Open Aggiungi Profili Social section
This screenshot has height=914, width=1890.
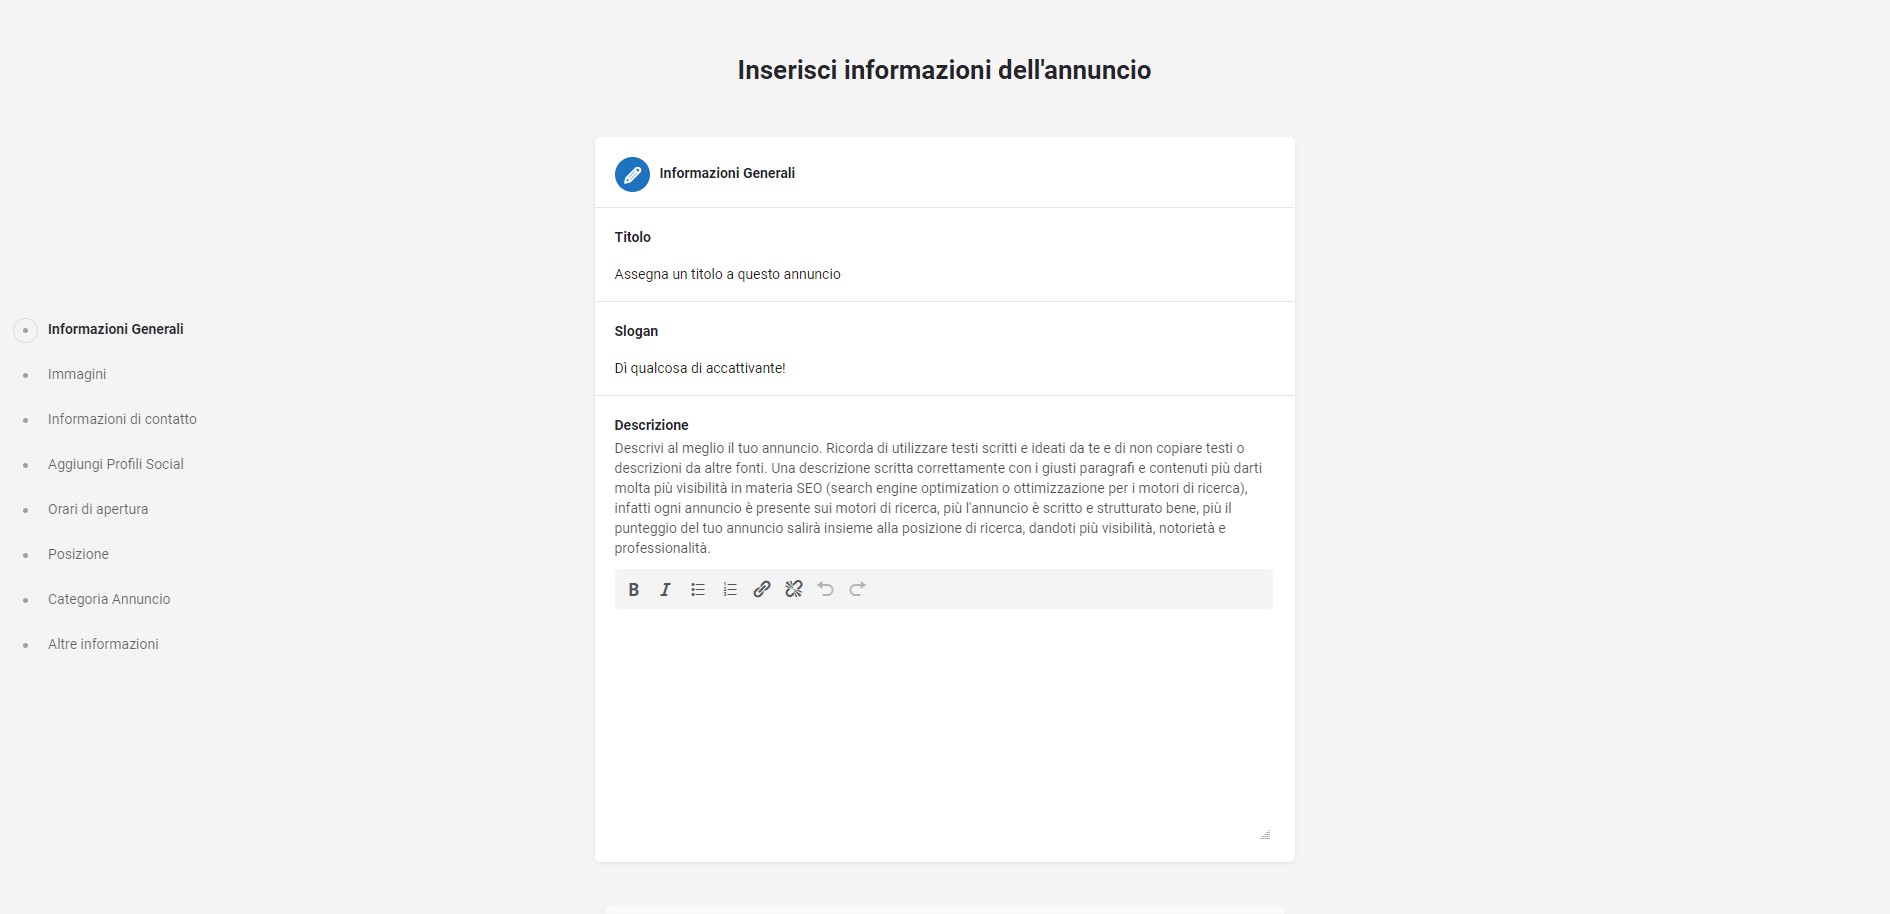pyautogui.click(x=116, y=464)
